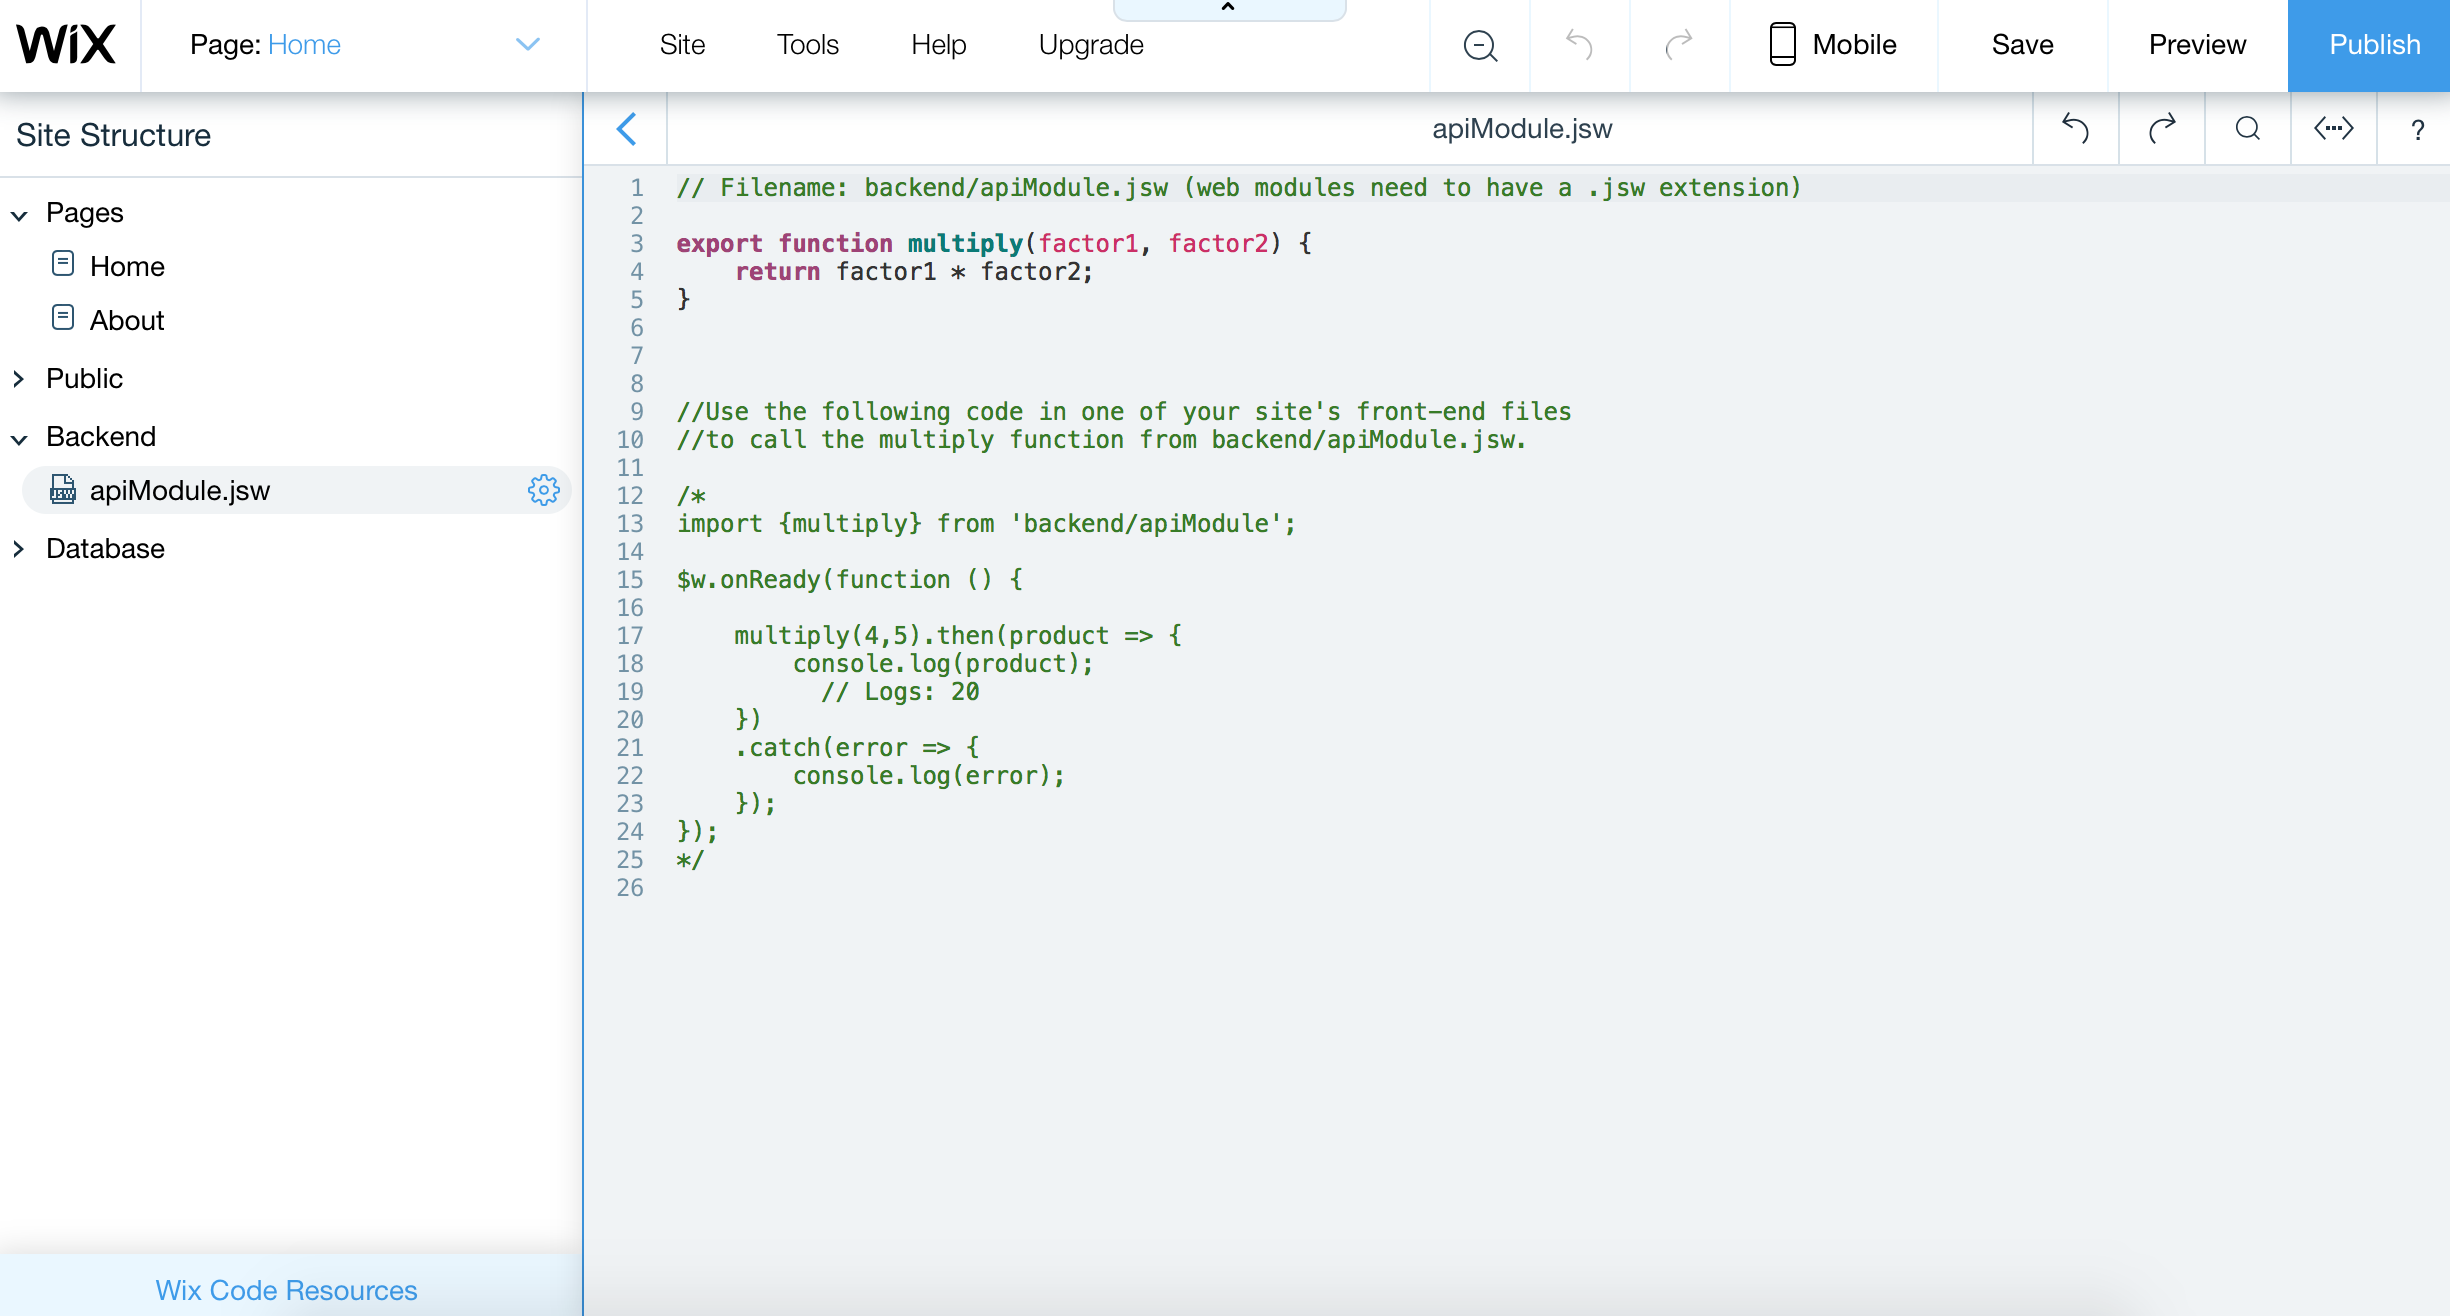
Task: Click the code format brackets icon
Action: click(x=2333, y=129)
